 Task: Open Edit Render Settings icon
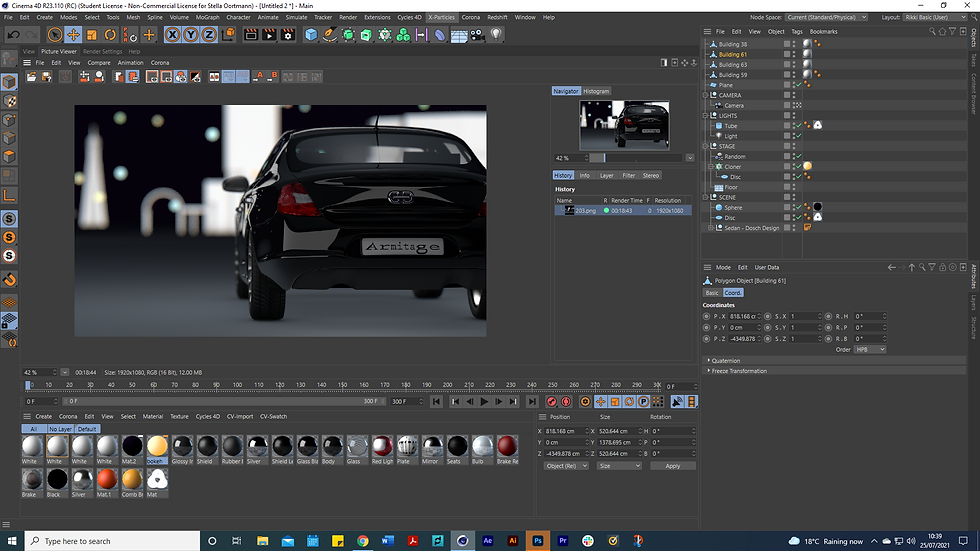(288, 35)
